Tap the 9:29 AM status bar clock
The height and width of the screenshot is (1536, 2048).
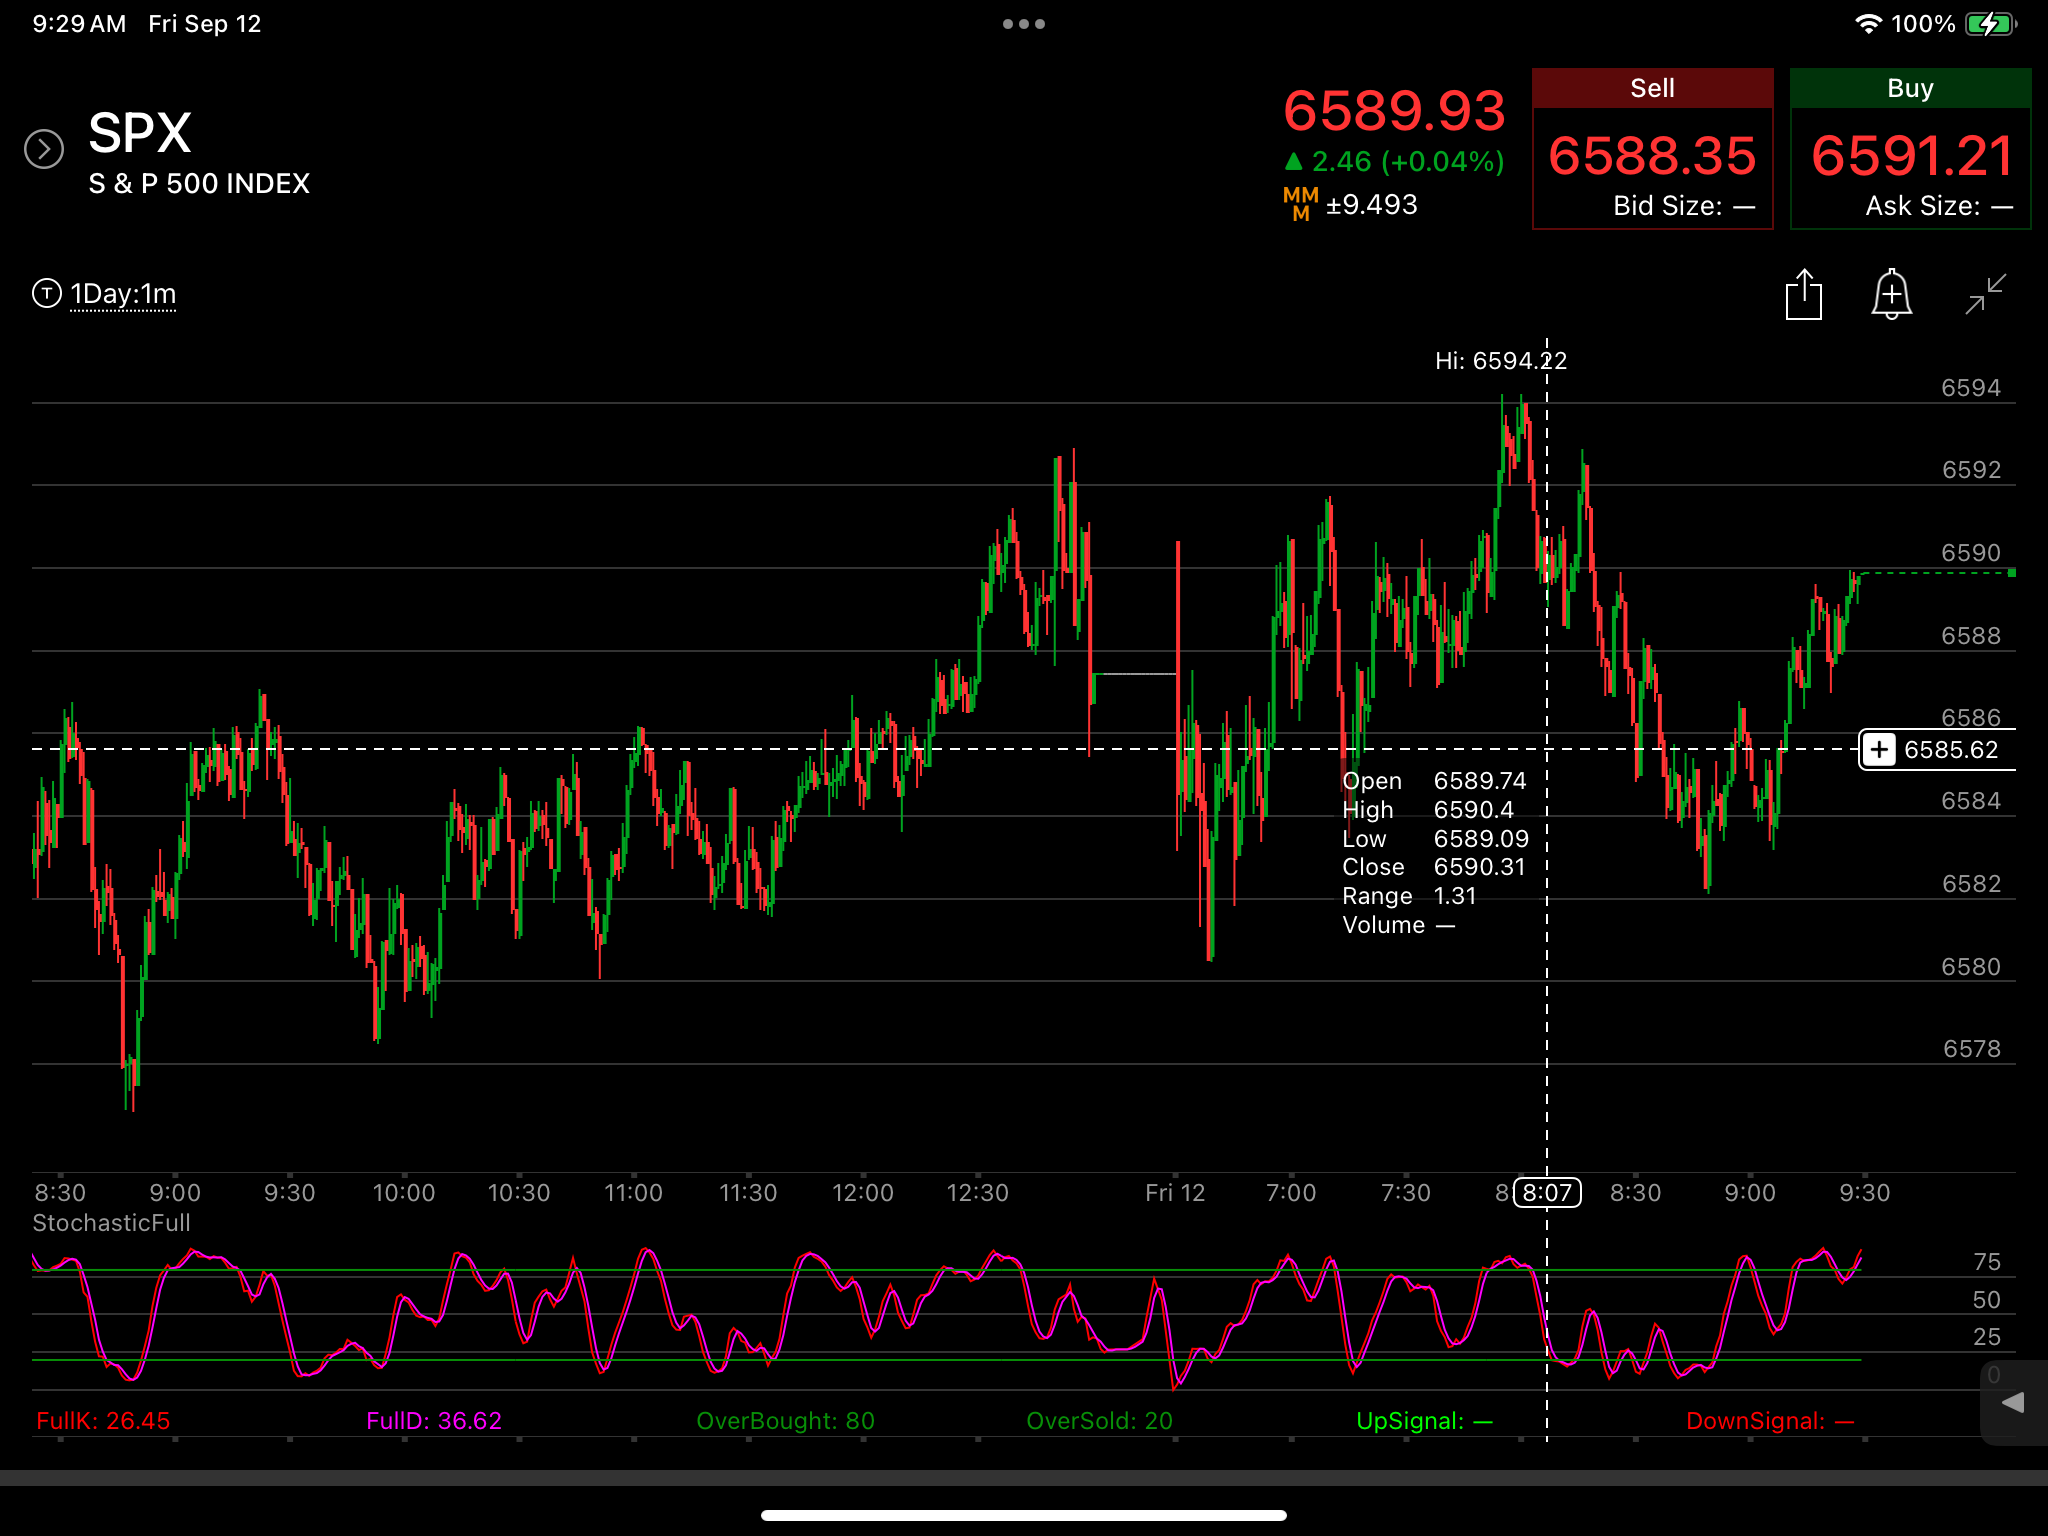[79, 24]
